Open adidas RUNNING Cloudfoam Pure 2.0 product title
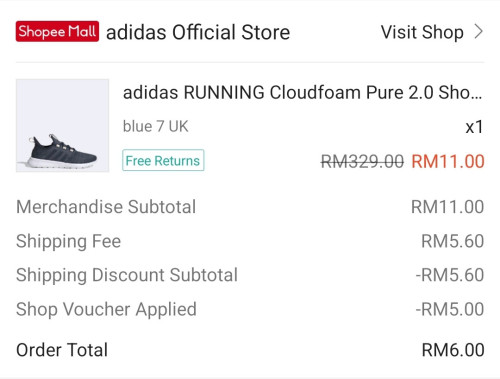Image resolution: width=500 pixels, height=379 pixels. click(x=302, y=92)
